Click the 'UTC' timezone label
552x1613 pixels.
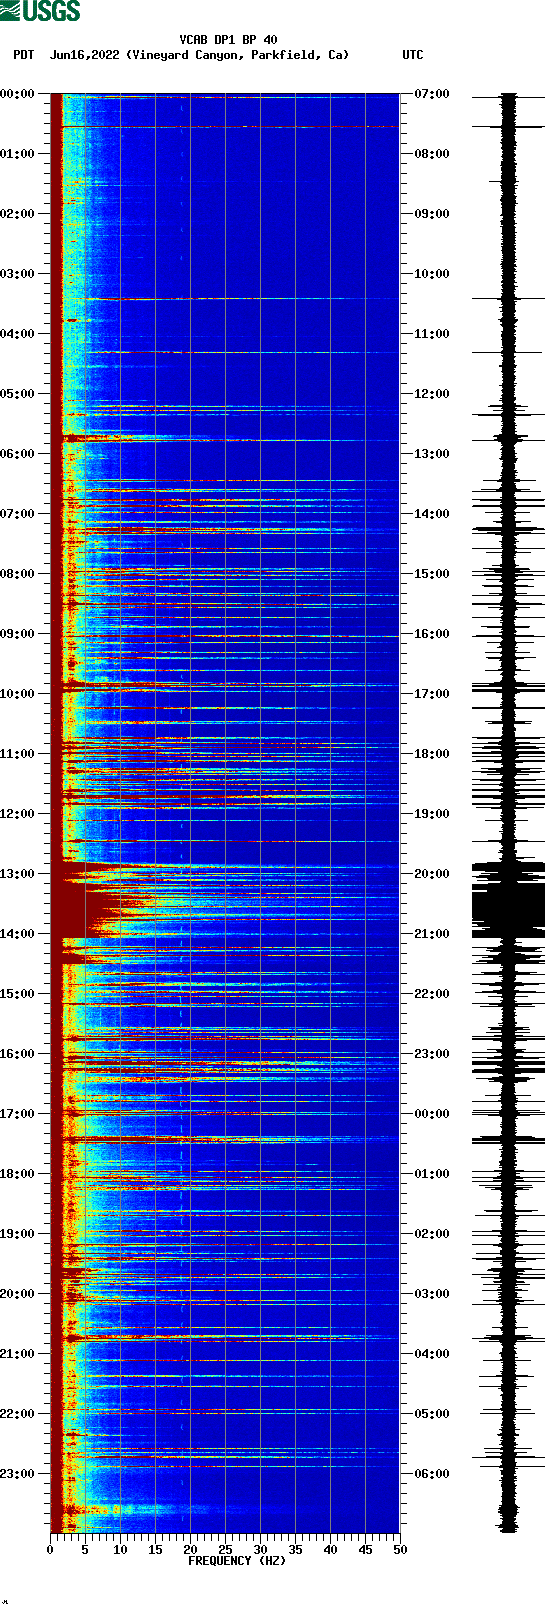pyautogui.click(x=413, y=55)
